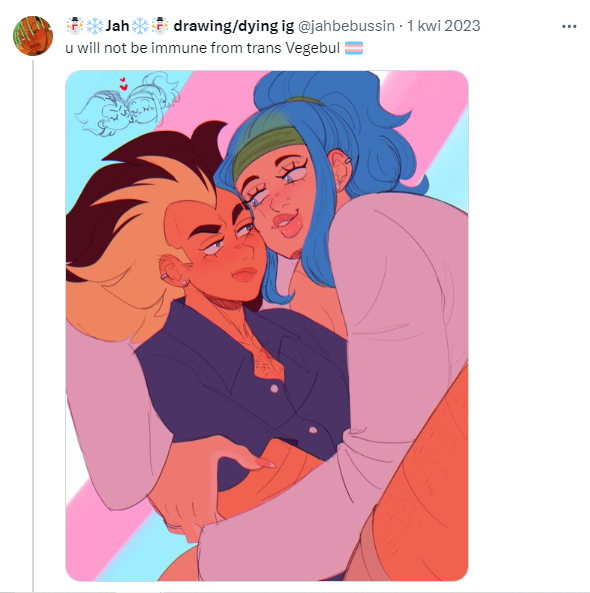Click the trans flag emoji in tweet text

[x=354, y=48]
